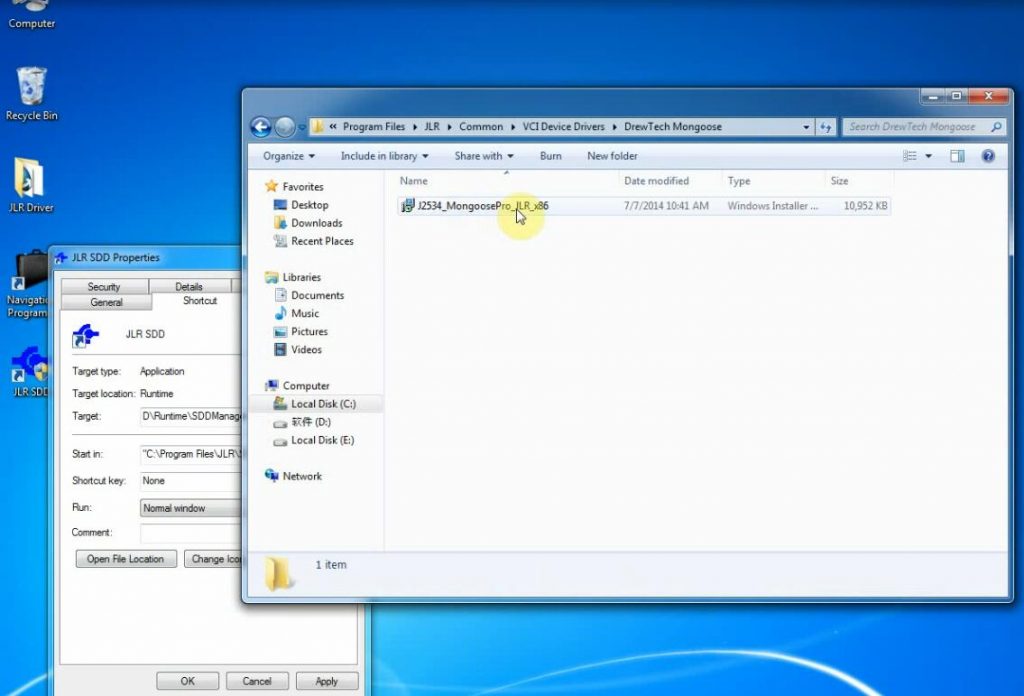Open the Music library
Image resolution: width=1024 pixels, height=696 pixels.
pos(305,313)
